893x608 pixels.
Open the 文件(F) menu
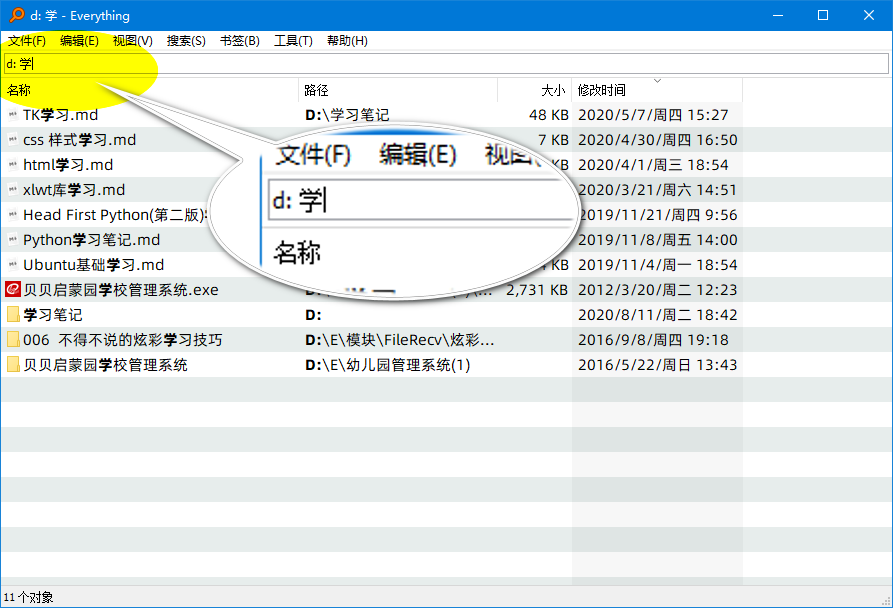click(x=25, y=41)
